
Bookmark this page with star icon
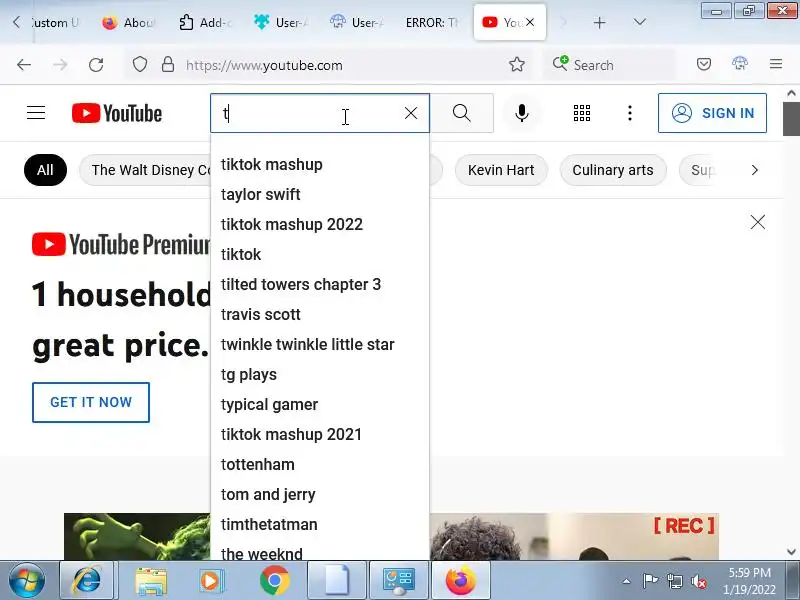click(516, 64)
